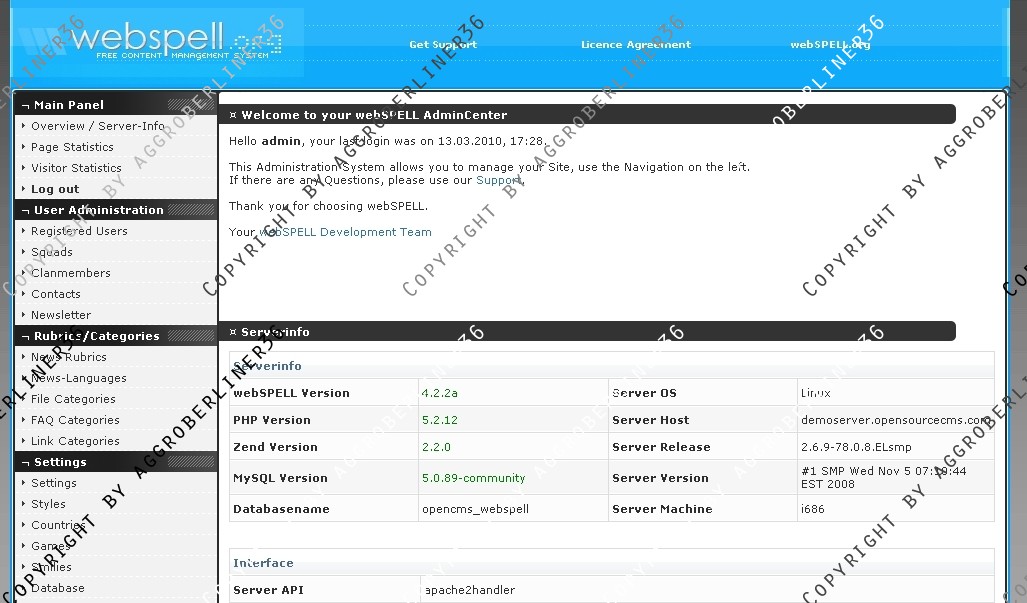Open Styles settings
This screenshot has height=603, width=1027.
pos(48,503)
